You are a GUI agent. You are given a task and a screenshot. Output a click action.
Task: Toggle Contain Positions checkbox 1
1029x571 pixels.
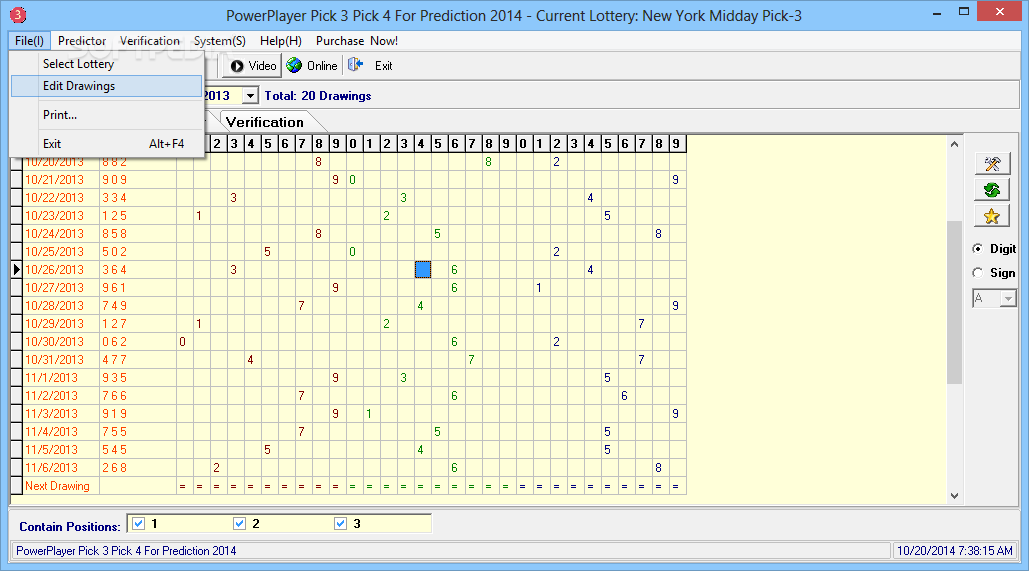[138, 523]
